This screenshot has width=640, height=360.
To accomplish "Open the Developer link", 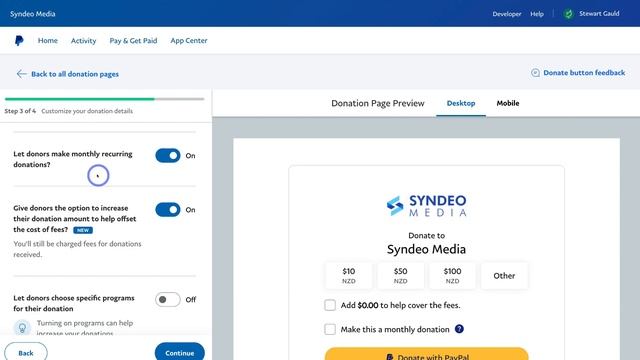I will 507,14.
